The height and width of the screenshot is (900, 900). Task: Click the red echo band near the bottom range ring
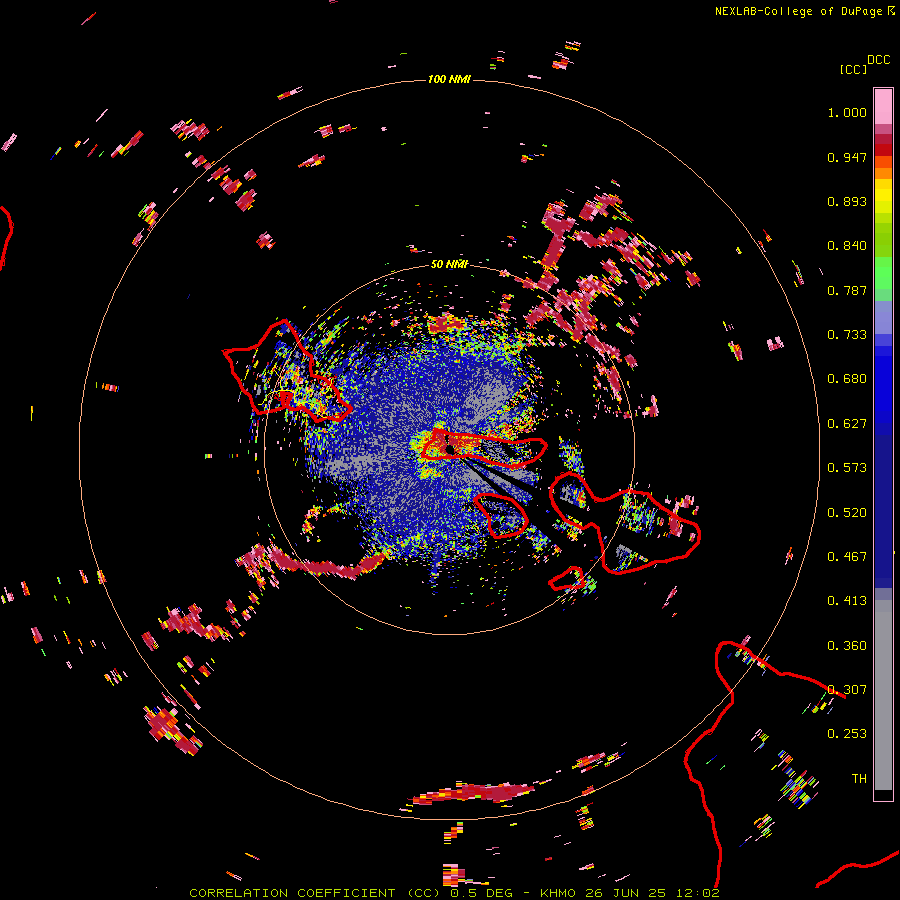coord(474,793)
